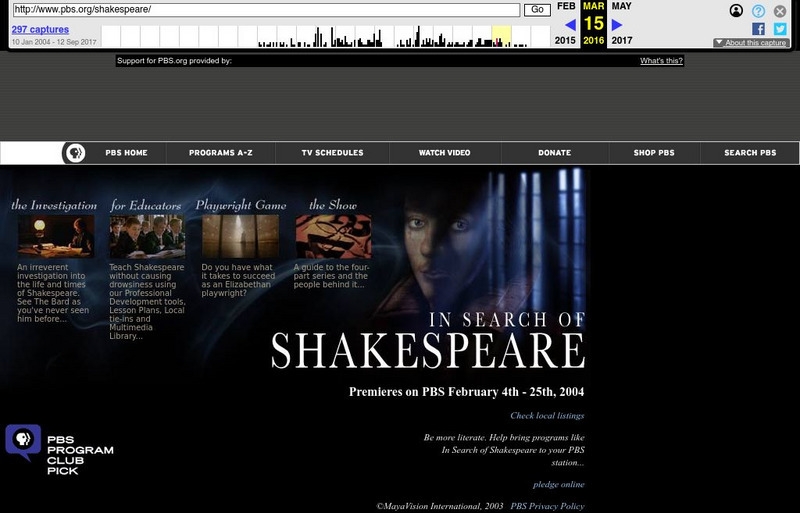
Task: Click the In Search of Shakespeare title graphic
Action: [428, 340]
